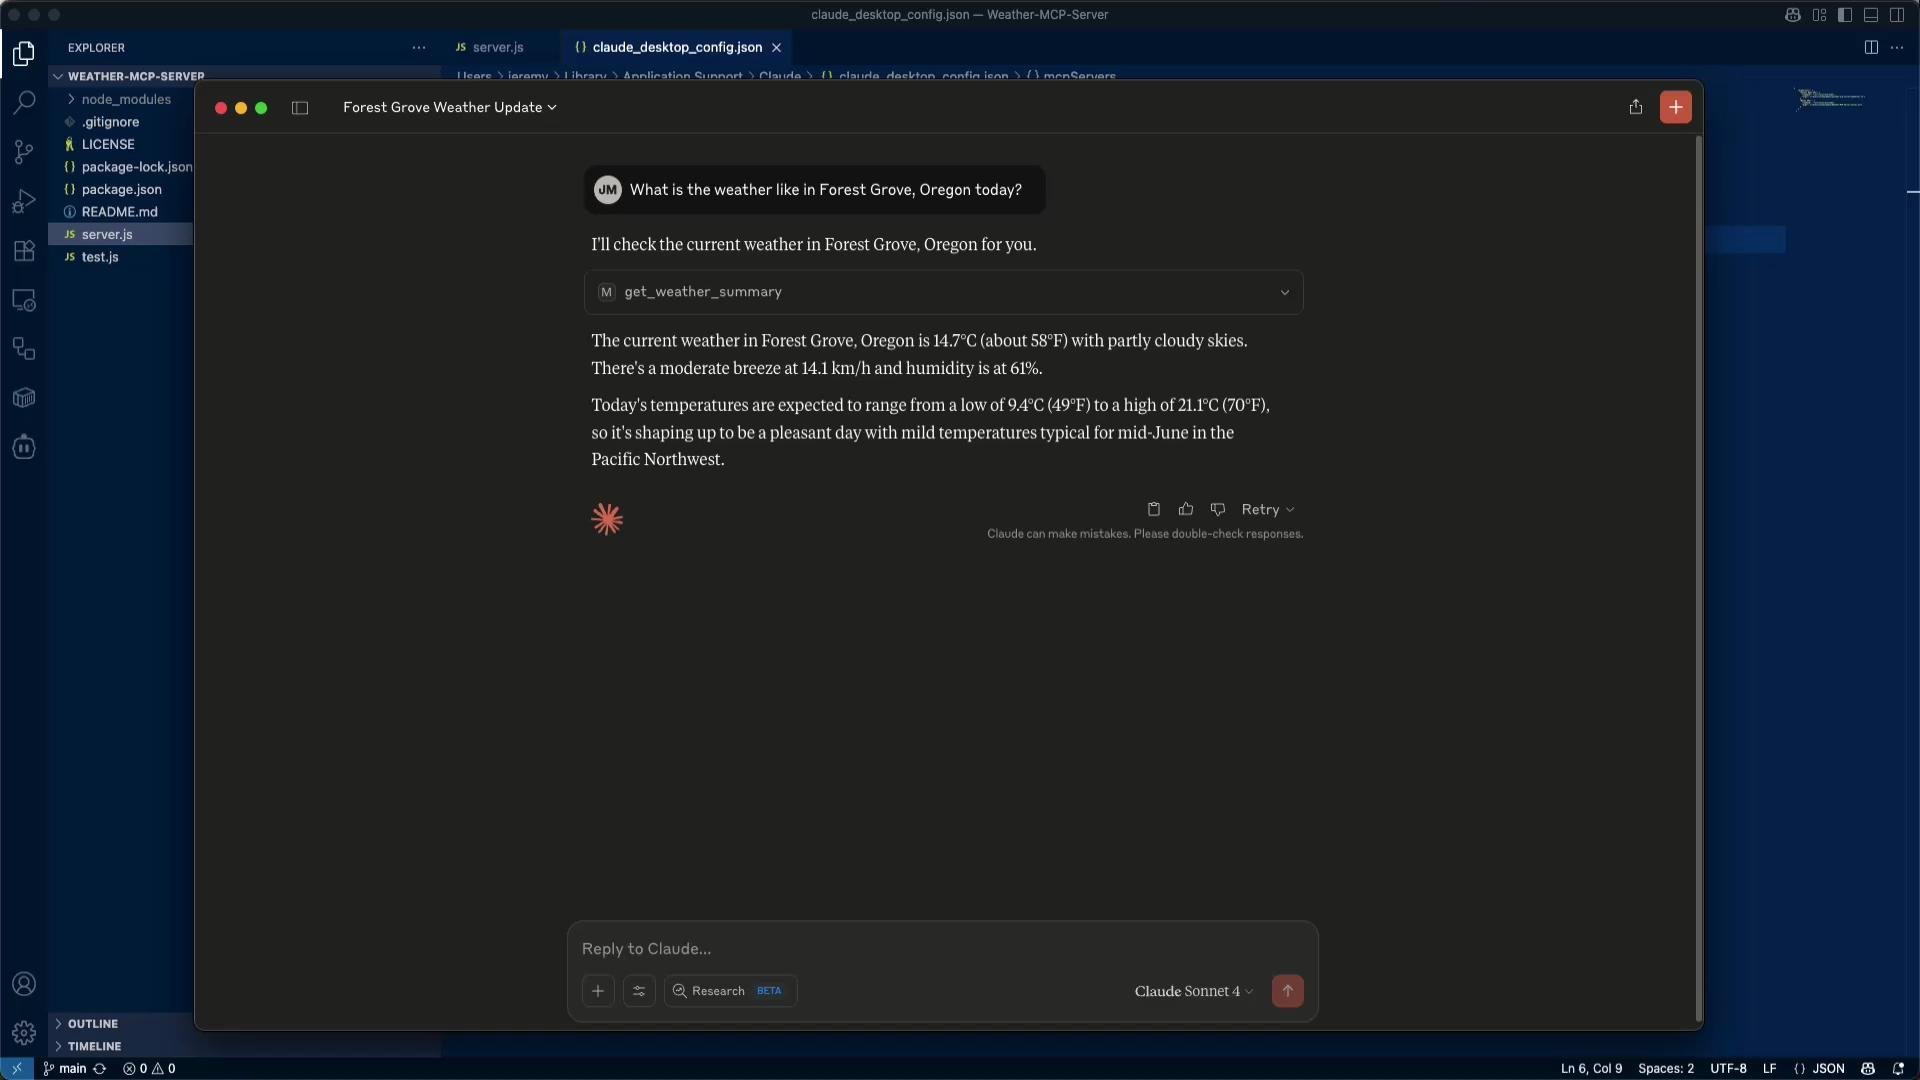
Task: Give thumbs up to the response
Action: (x=1186, y=509)
